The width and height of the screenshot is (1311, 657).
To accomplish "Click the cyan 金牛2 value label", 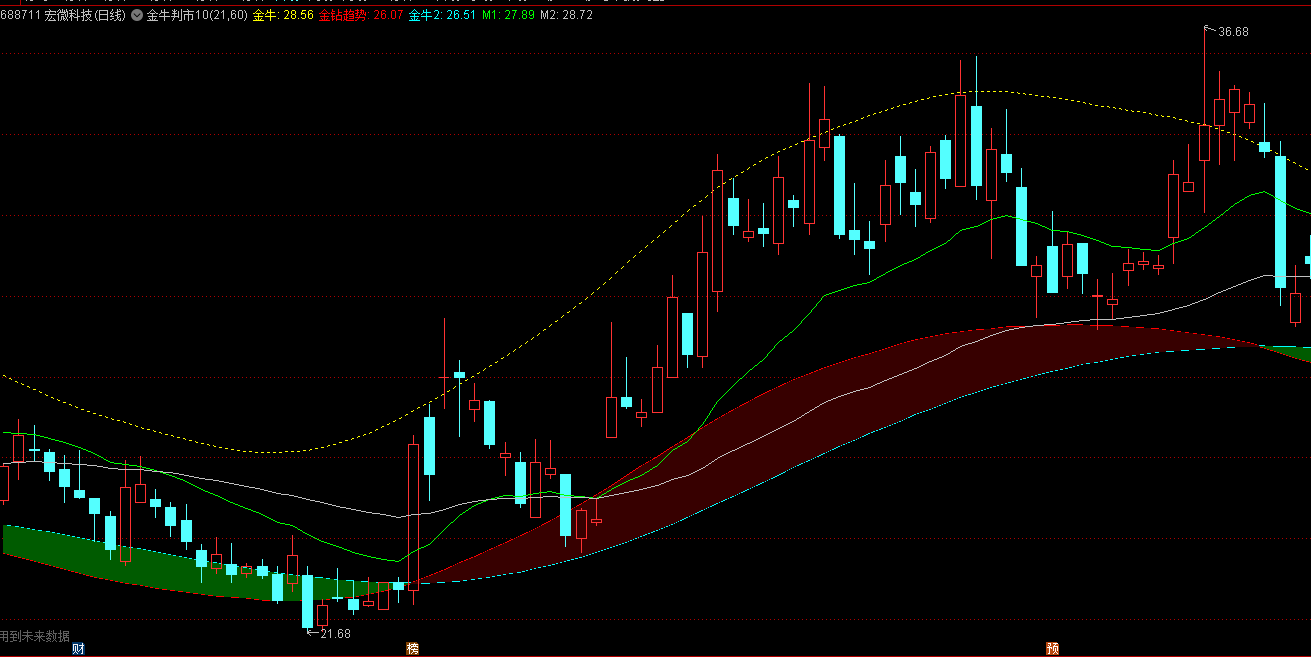I will (442, 15).
